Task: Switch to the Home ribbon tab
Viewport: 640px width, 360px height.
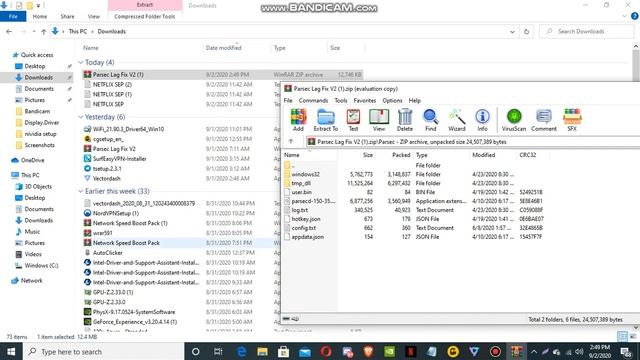Action: [x=40, y=16]
